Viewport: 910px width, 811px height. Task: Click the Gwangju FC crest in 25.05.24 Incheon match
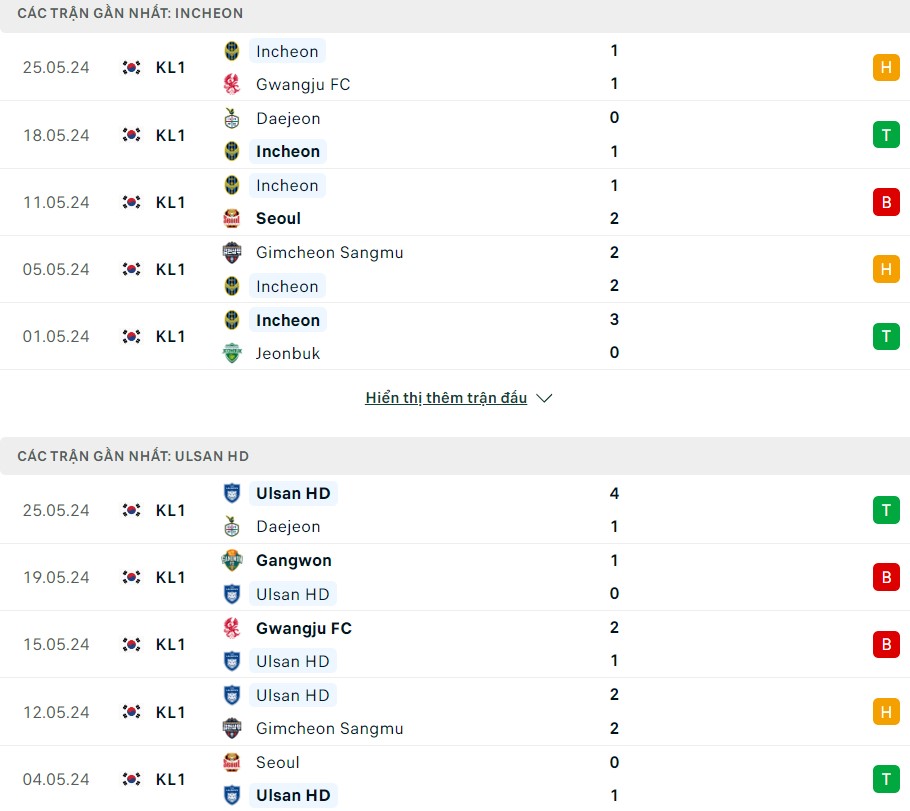point(232,84)
